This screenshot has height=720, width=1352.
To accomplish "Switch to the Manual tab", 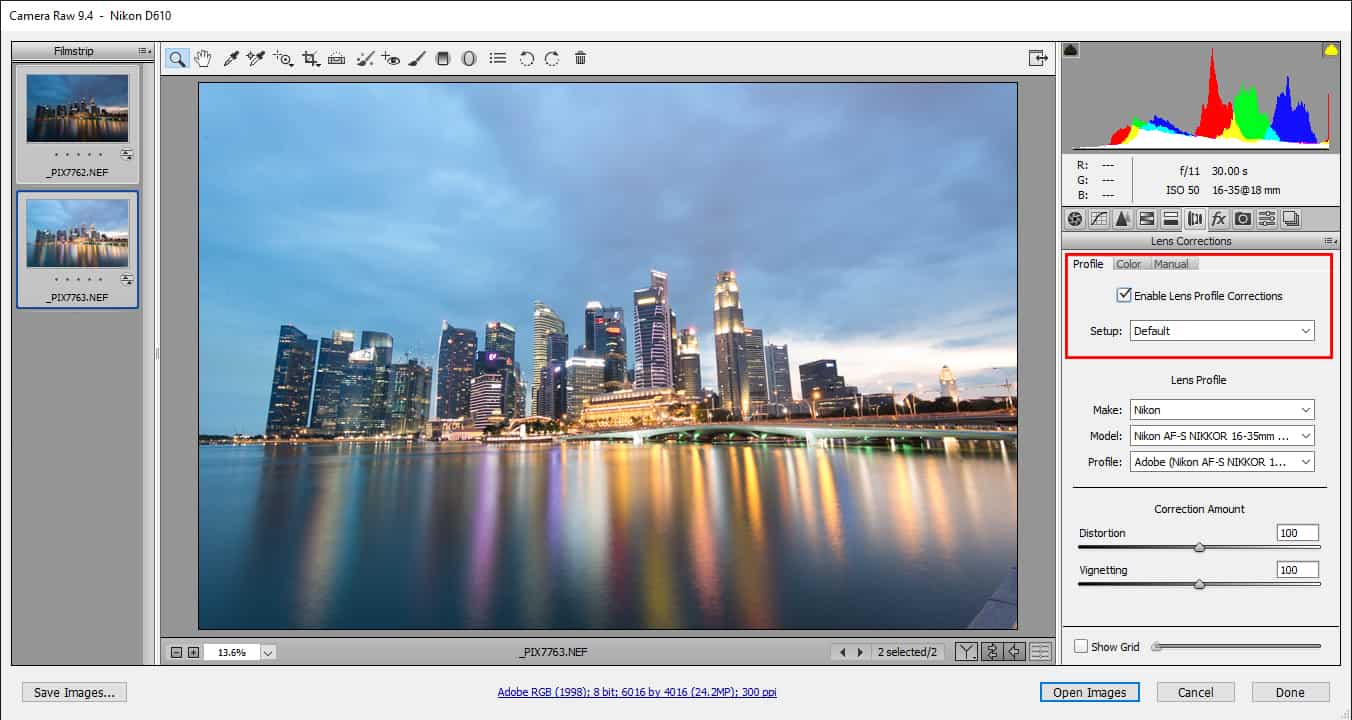I will tap(1171, 264).
